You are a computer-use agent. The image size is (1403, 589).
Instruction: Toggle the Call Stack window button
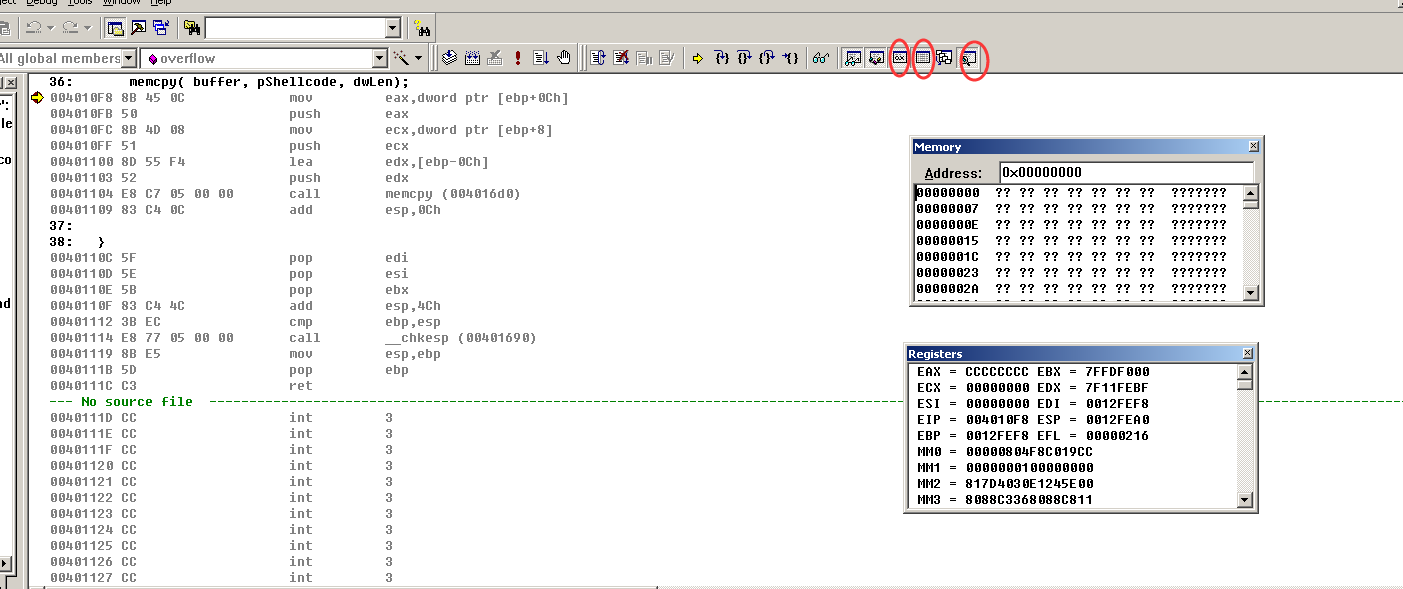pyautogui.click(x=944, y=58)
